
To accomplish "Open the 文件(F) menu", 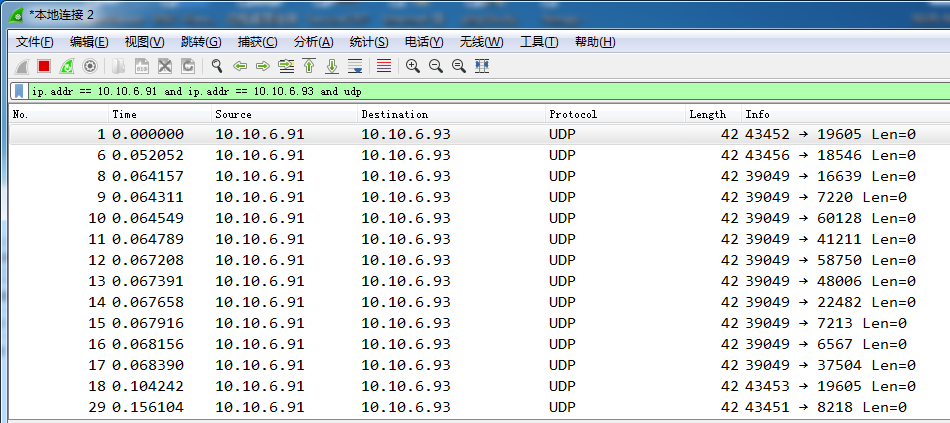I will point(35,42).
